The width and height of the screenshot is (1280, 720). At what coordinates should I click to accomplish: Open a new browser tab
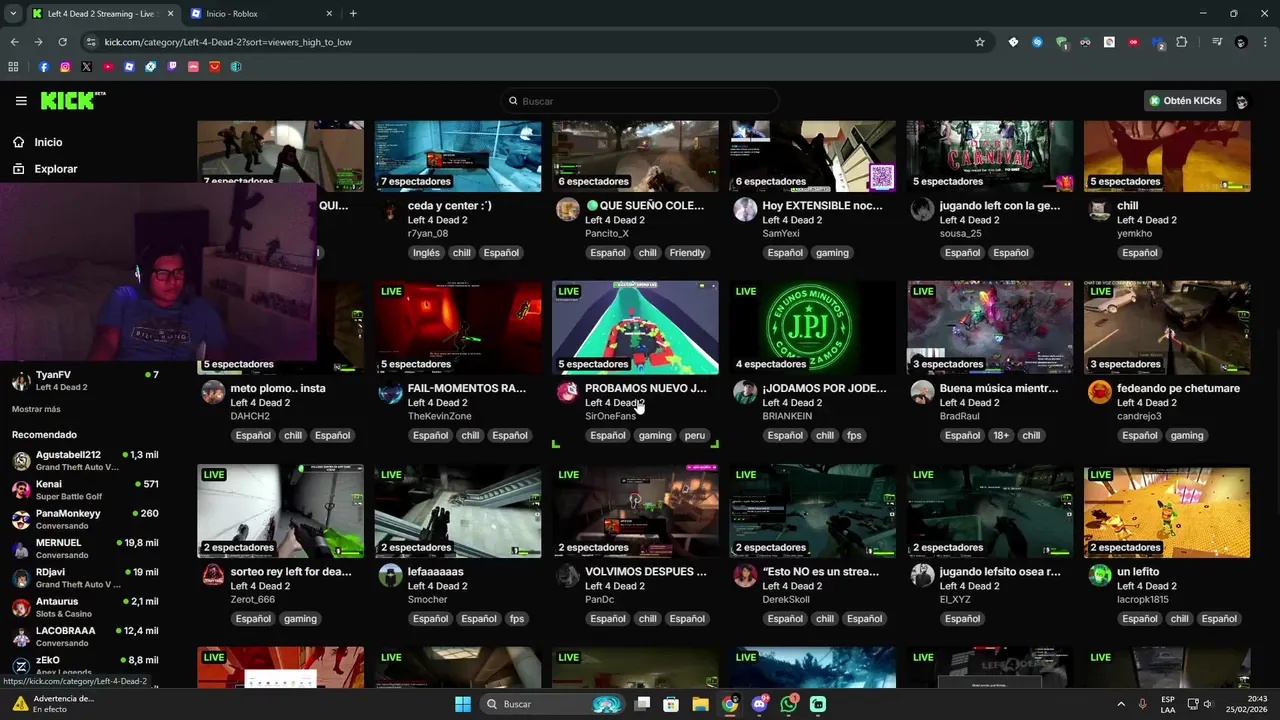tap(353, 14)
